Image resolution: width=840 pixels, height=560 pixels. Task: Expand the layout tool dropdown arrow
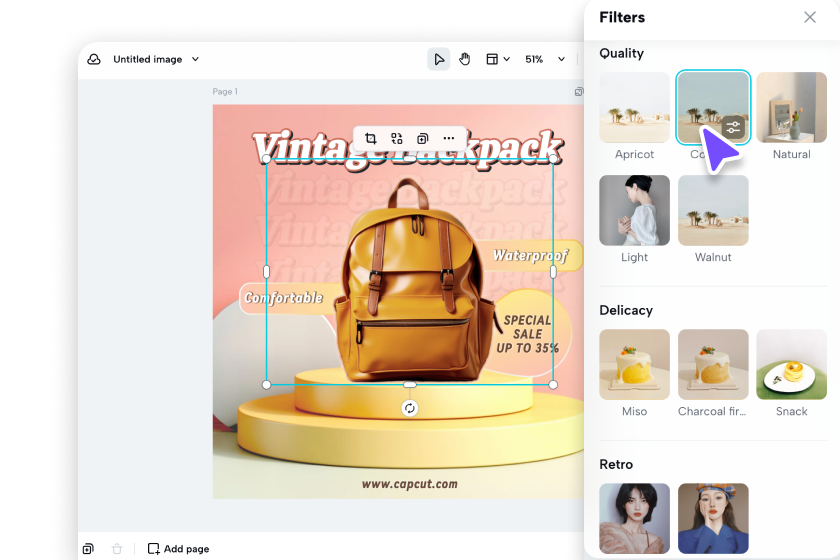[506, 59]
